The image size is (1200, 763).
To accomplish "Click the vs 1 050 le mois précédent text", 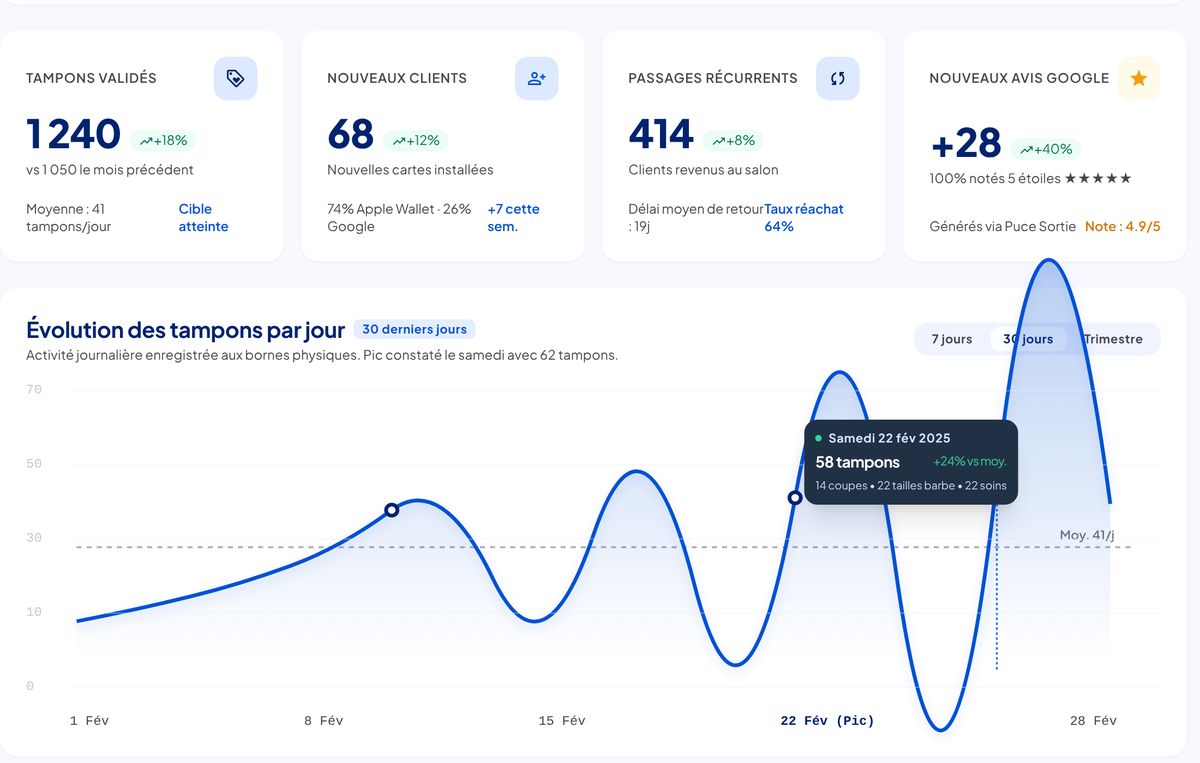I will pyautogui.click(x=110, y=170).
